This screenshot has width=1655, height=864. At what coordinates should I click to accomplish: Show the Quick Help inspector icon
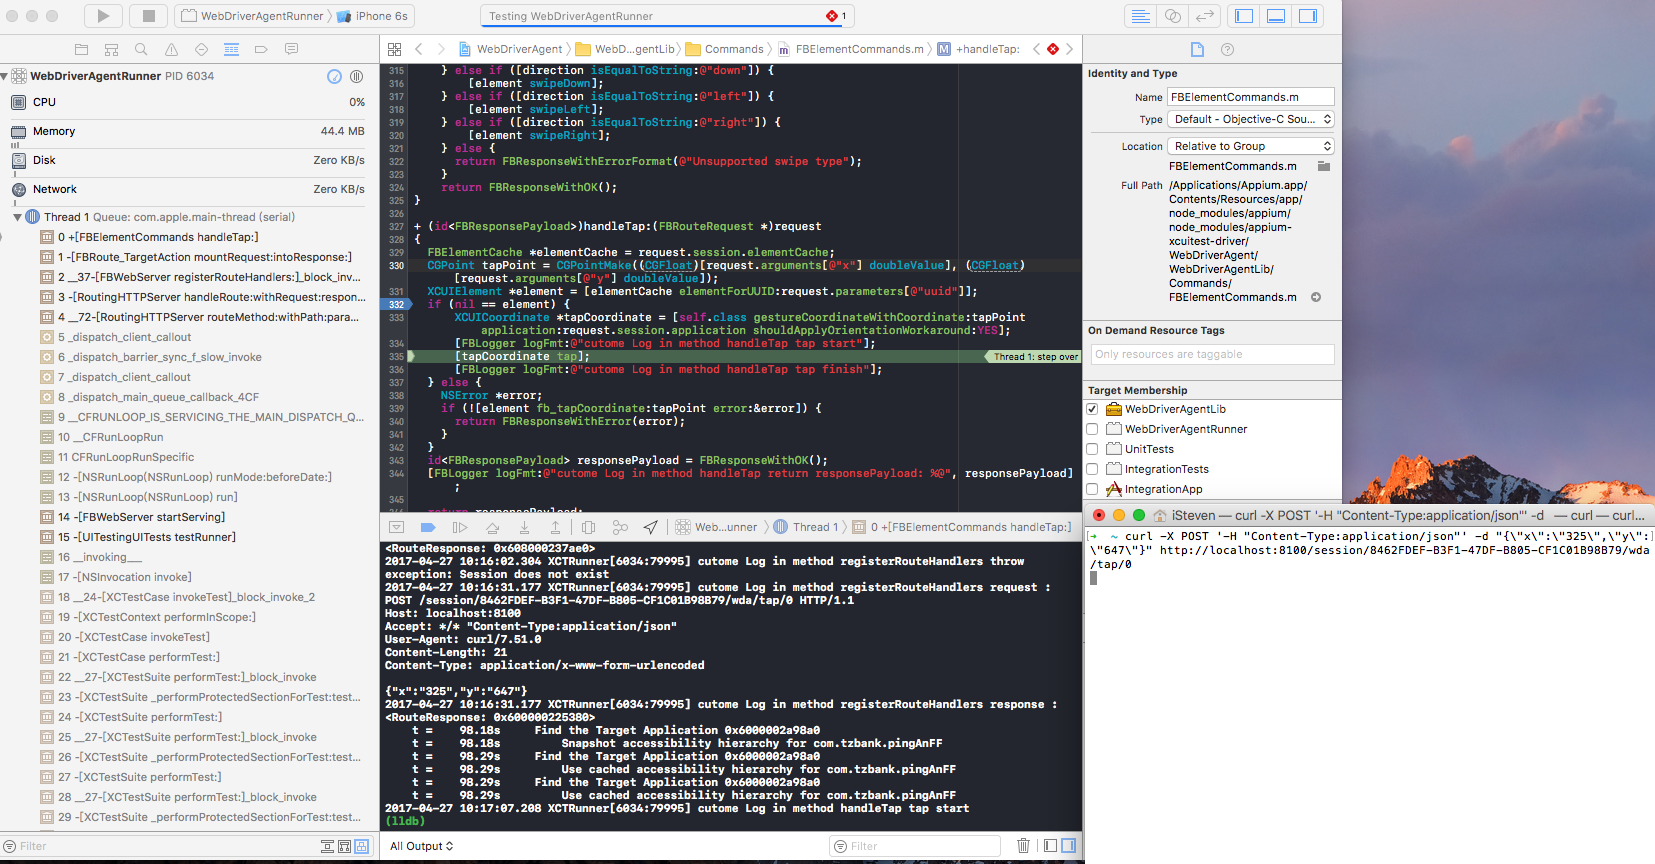point(1227,49)
